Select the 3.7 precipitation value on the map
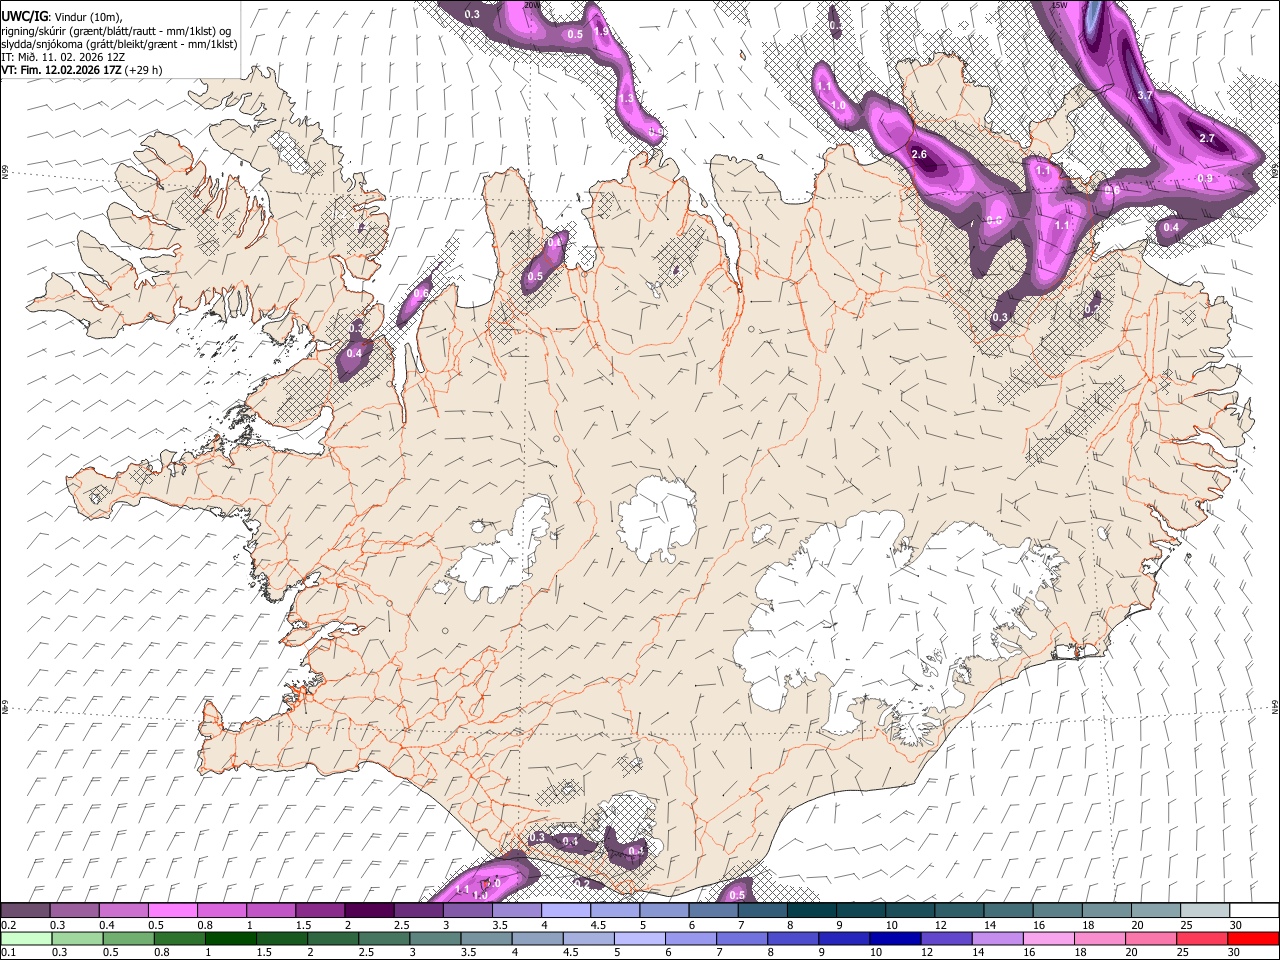 click(1146, 95)
